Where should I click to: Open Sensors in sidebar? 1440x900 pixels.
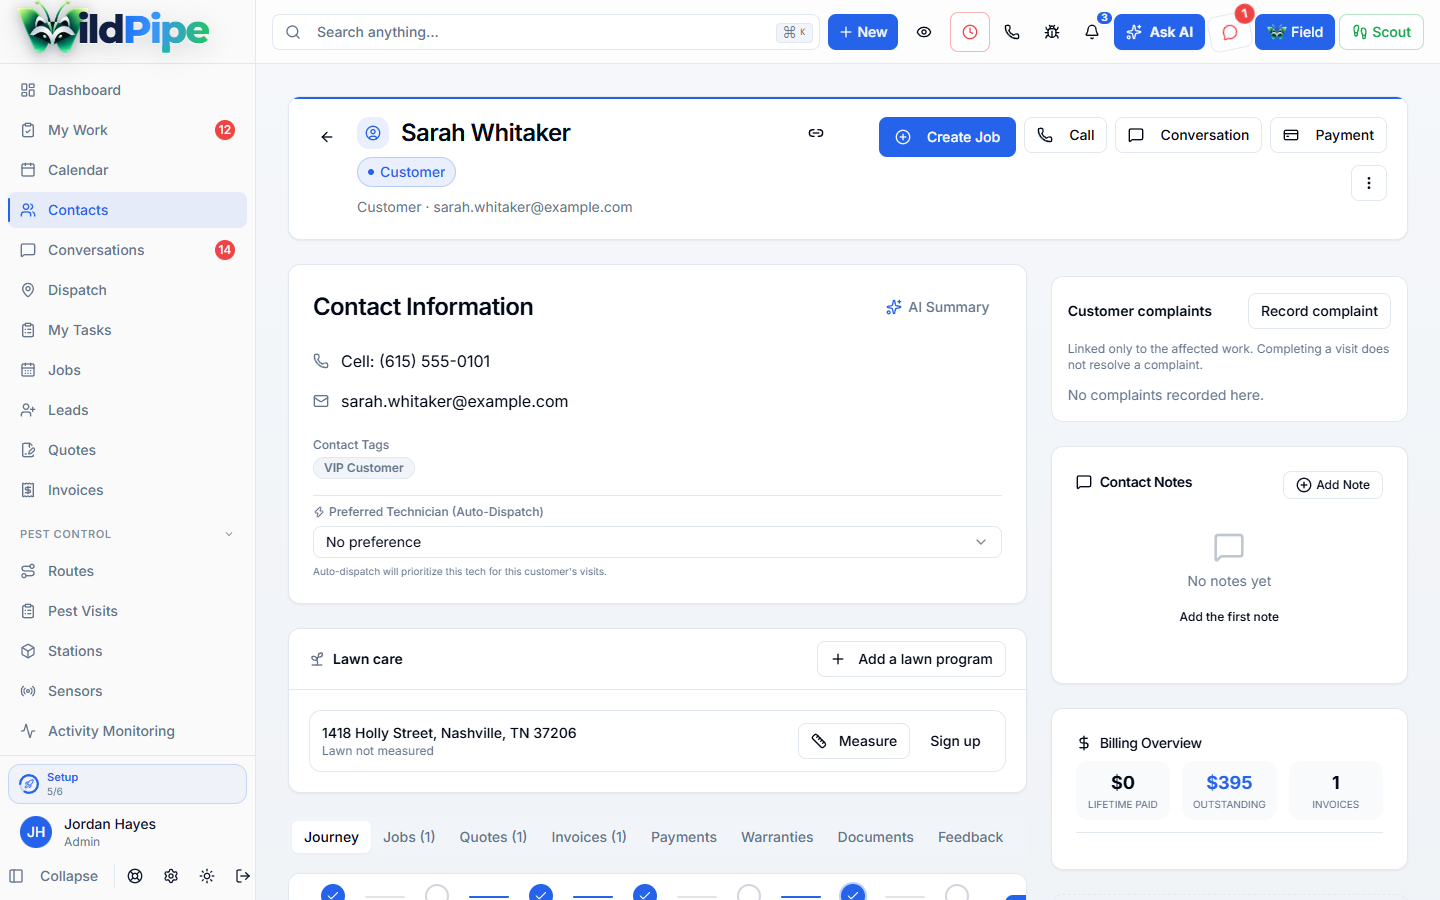pyautogui.click(x=127, y=691)
